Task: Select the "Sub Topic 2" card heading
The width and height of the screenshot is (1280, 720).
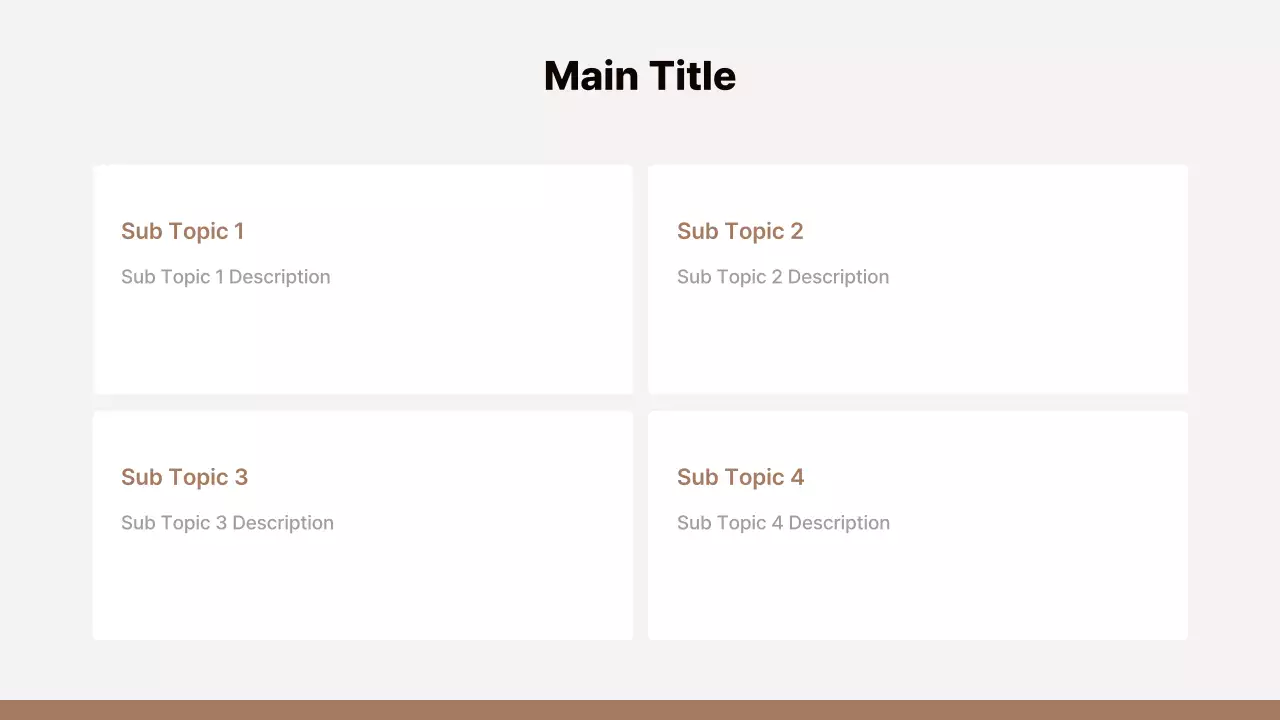Action: [x=739, y=231]
